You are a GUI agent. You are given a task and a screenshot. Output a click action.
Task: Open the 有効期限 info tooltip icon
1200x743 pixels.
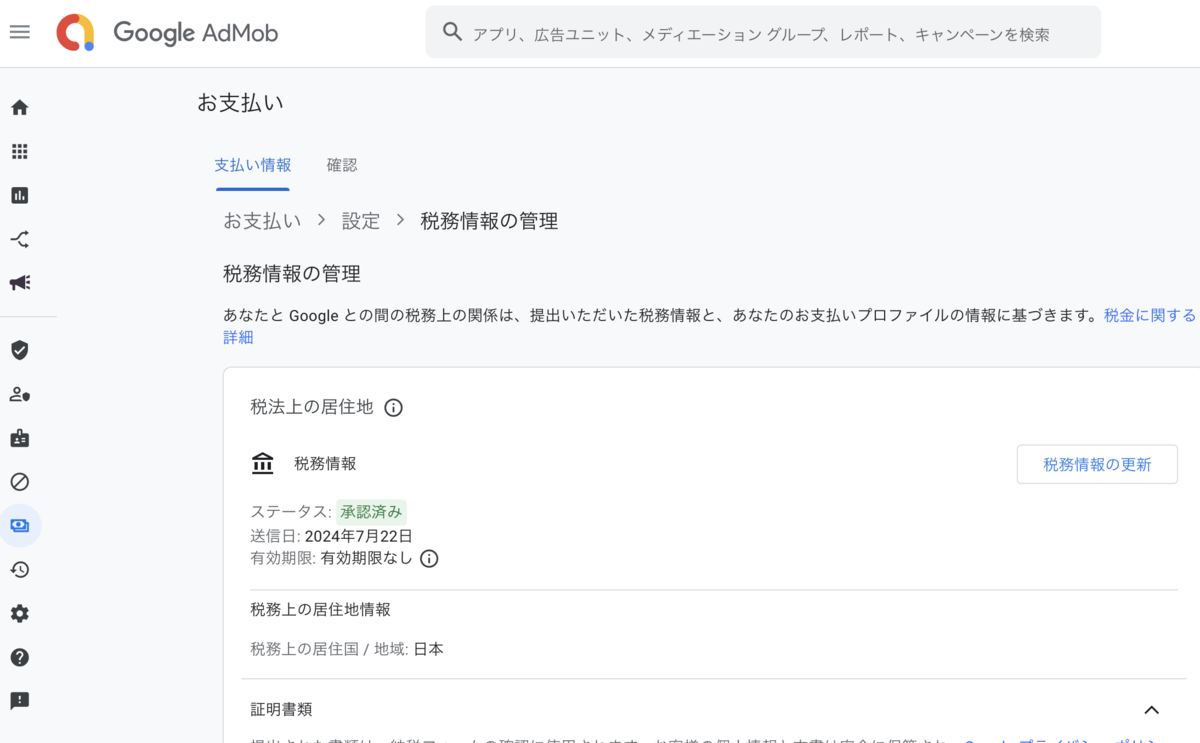[429, 558]
